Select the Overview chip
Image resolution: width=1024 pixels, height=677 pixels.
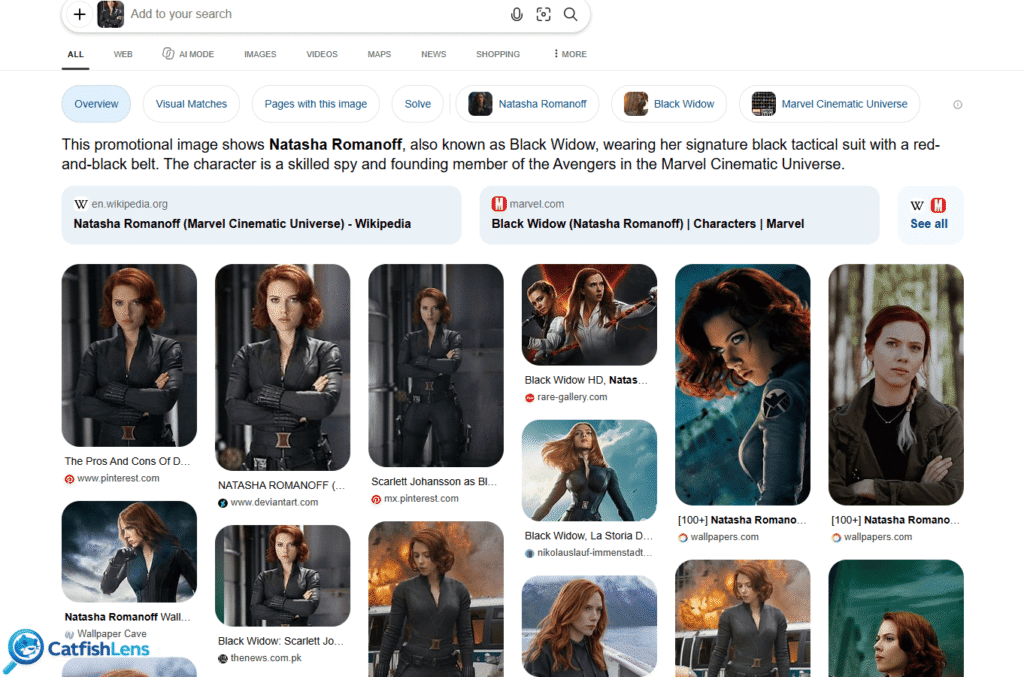tap(96, 104)
